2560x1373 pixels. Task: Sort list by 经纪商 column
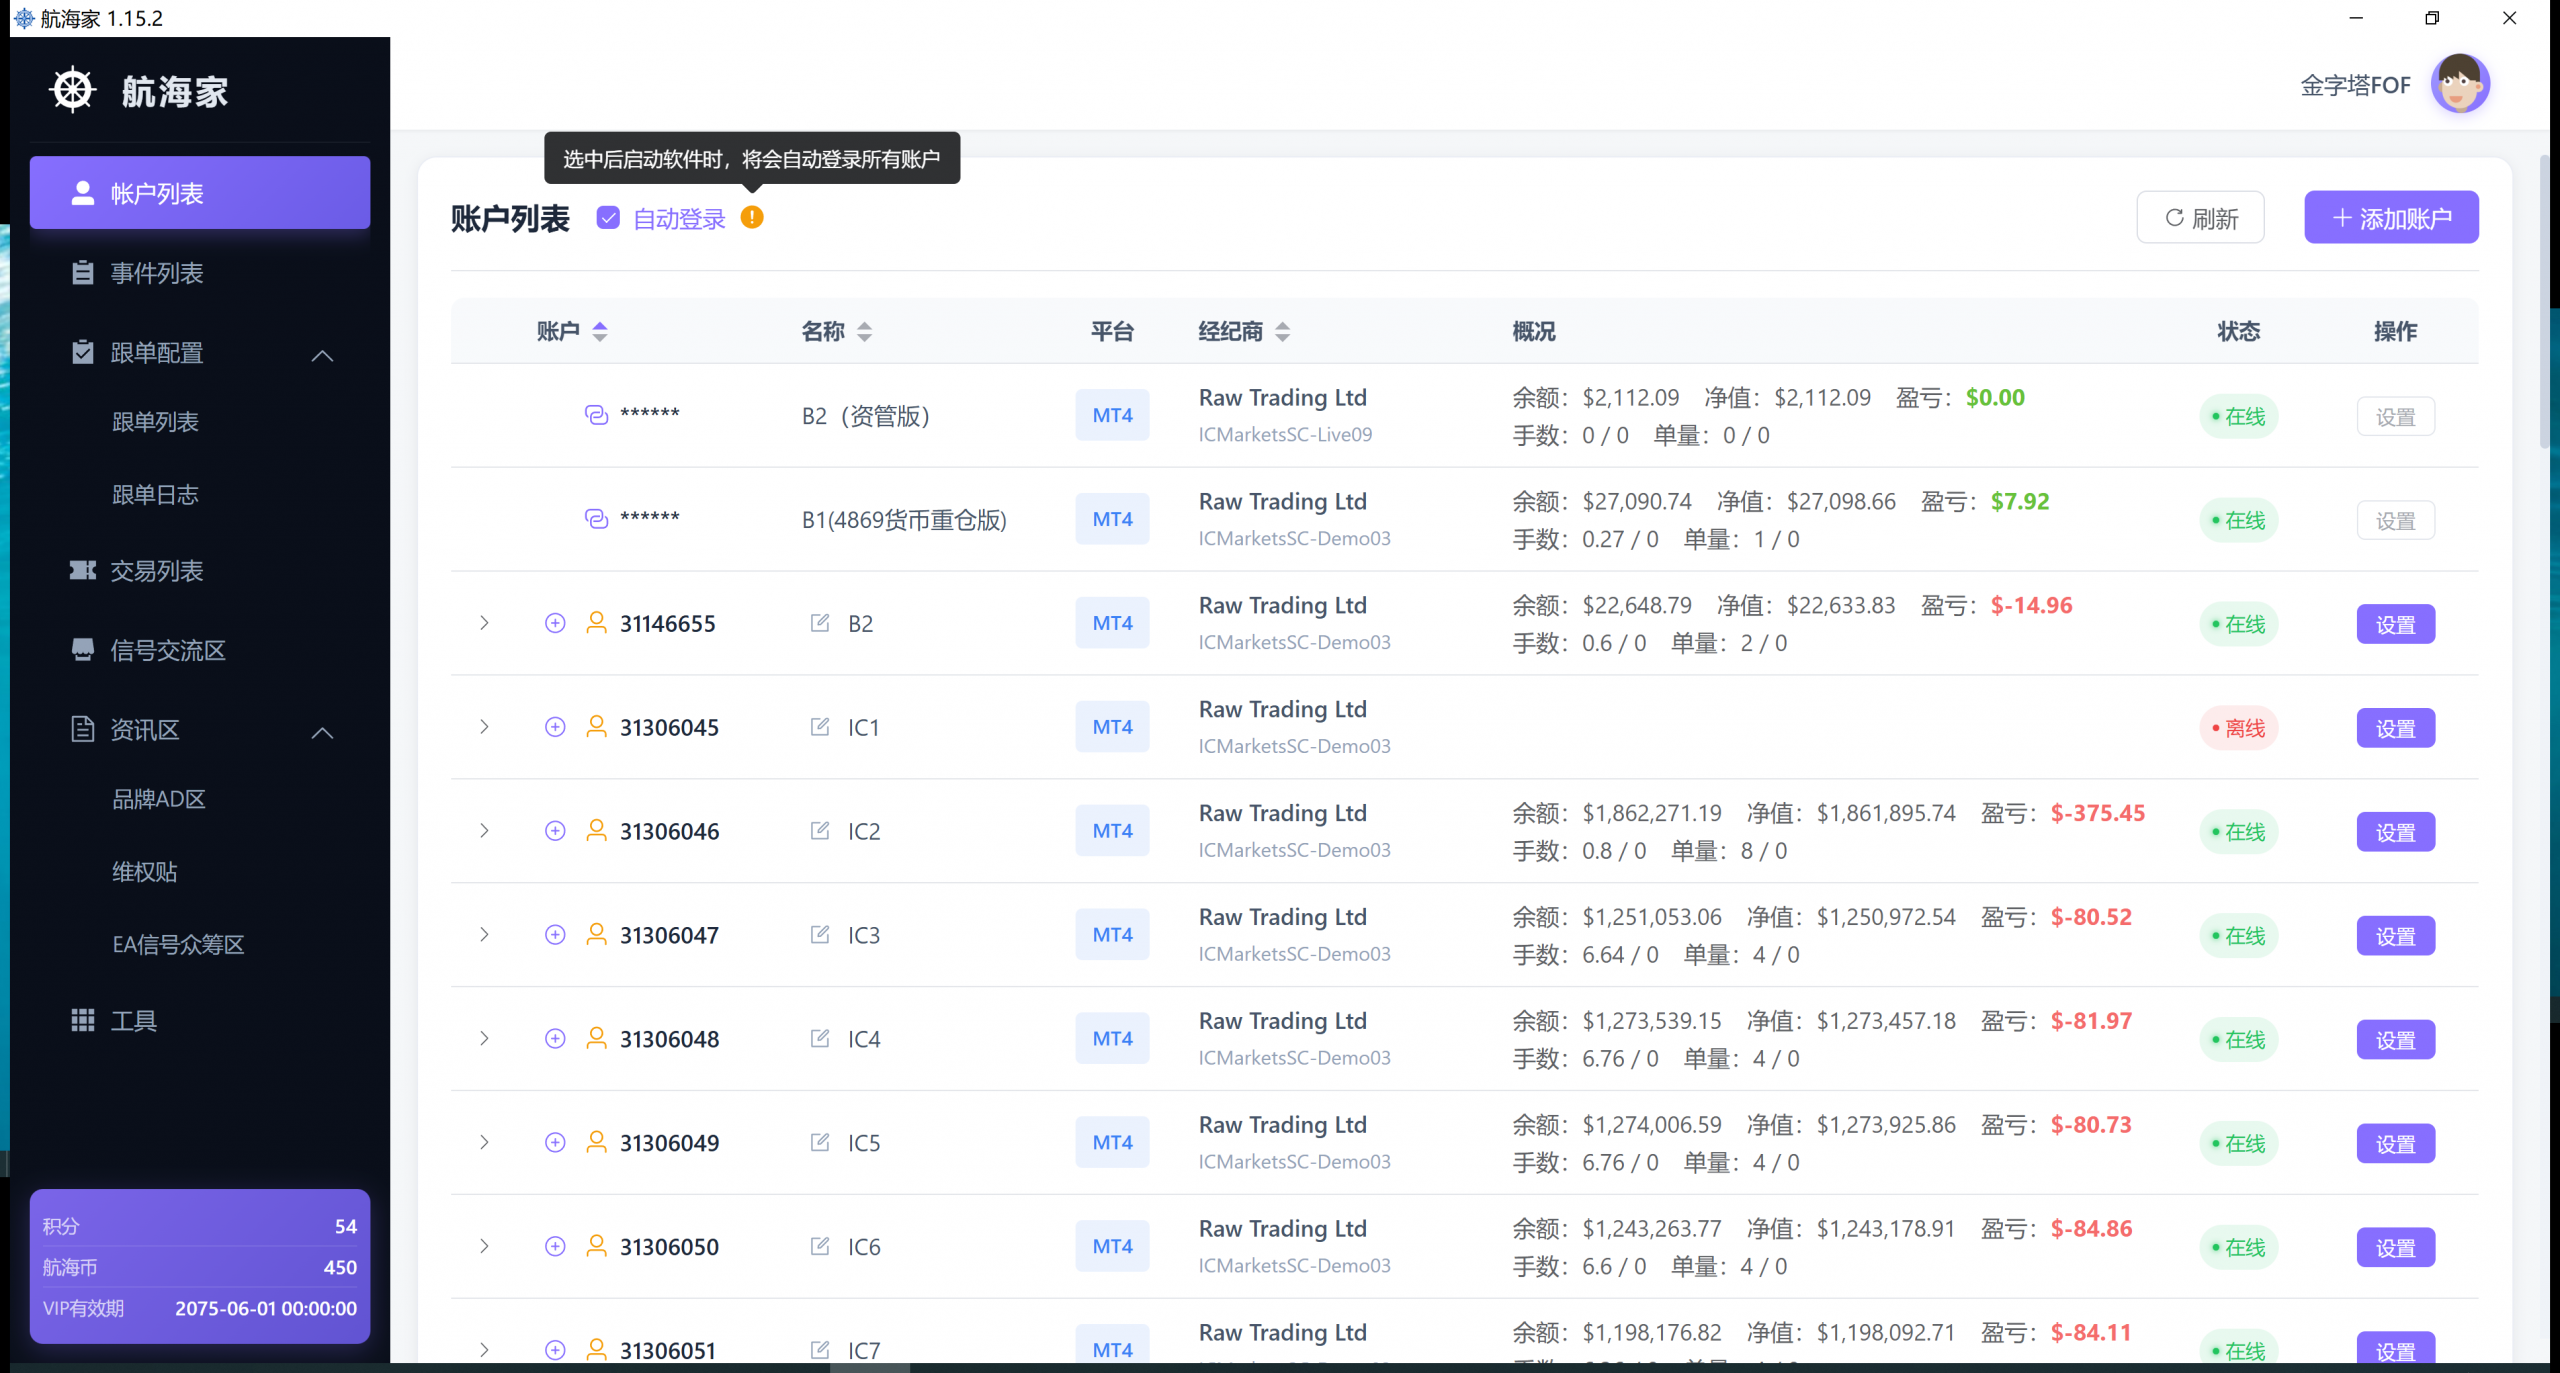pyautogui.click(x=1282, y=331)
